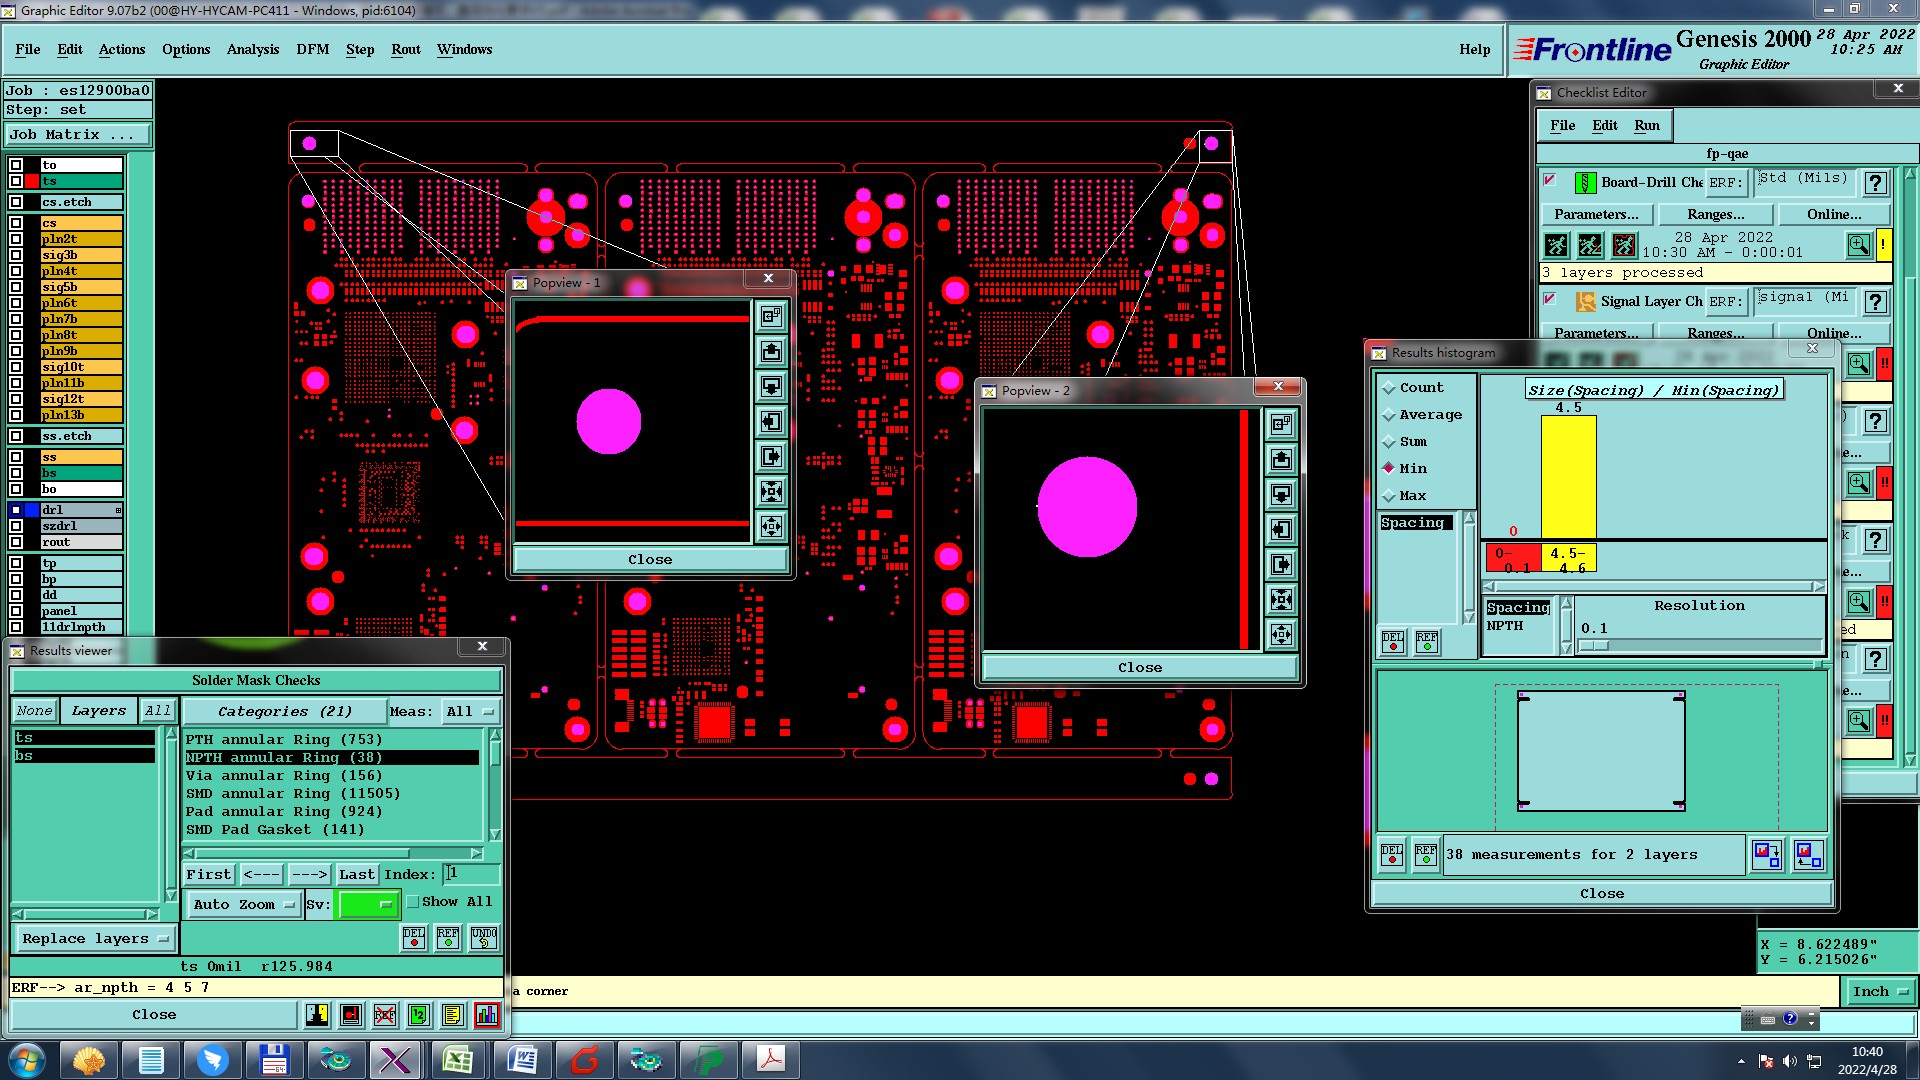Click the magnifier icon for Board-Drill Checks

tap(1858, 245)
